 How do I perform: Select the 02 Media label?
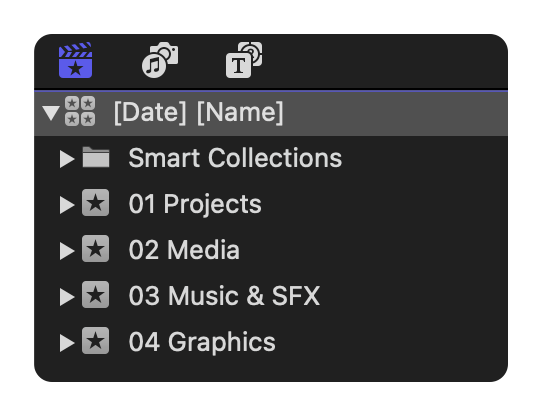tap(184, 250)
